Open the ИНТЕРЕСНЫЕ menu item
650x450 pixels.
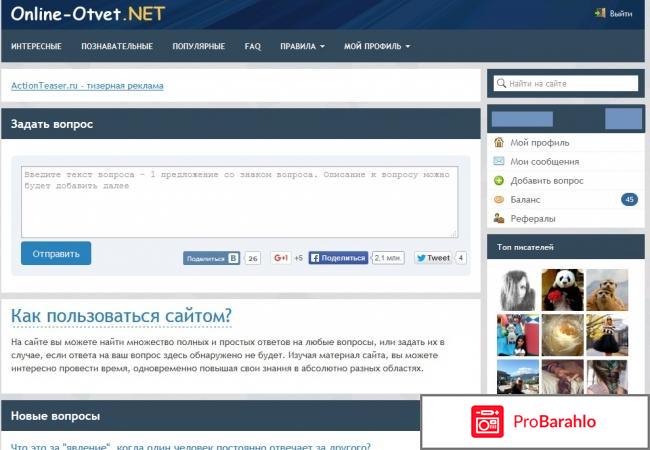(36, 46)
